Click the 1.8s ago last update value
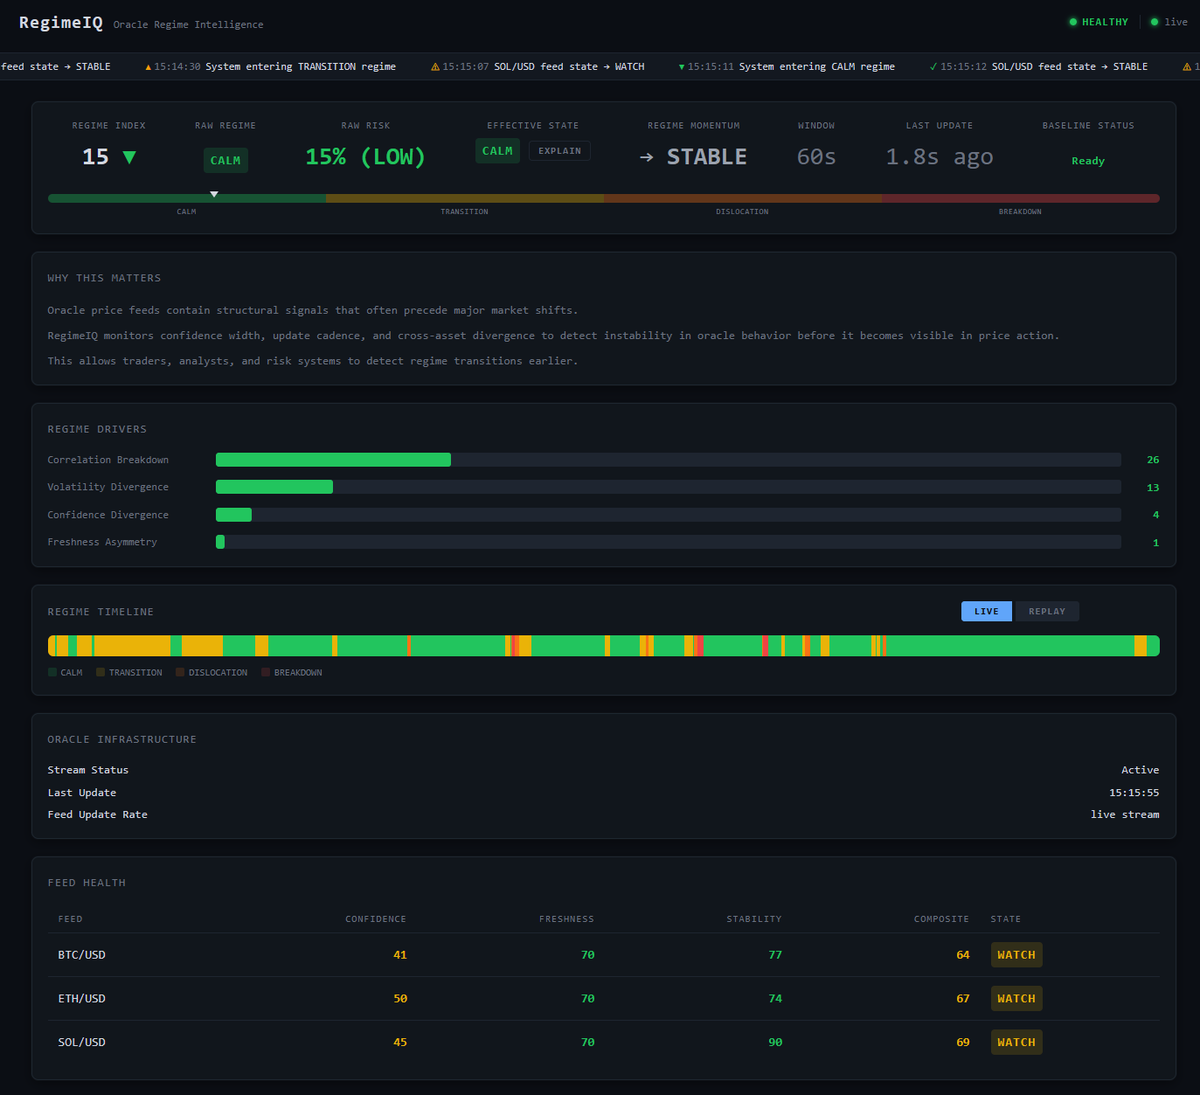 [x=939, y=157]
